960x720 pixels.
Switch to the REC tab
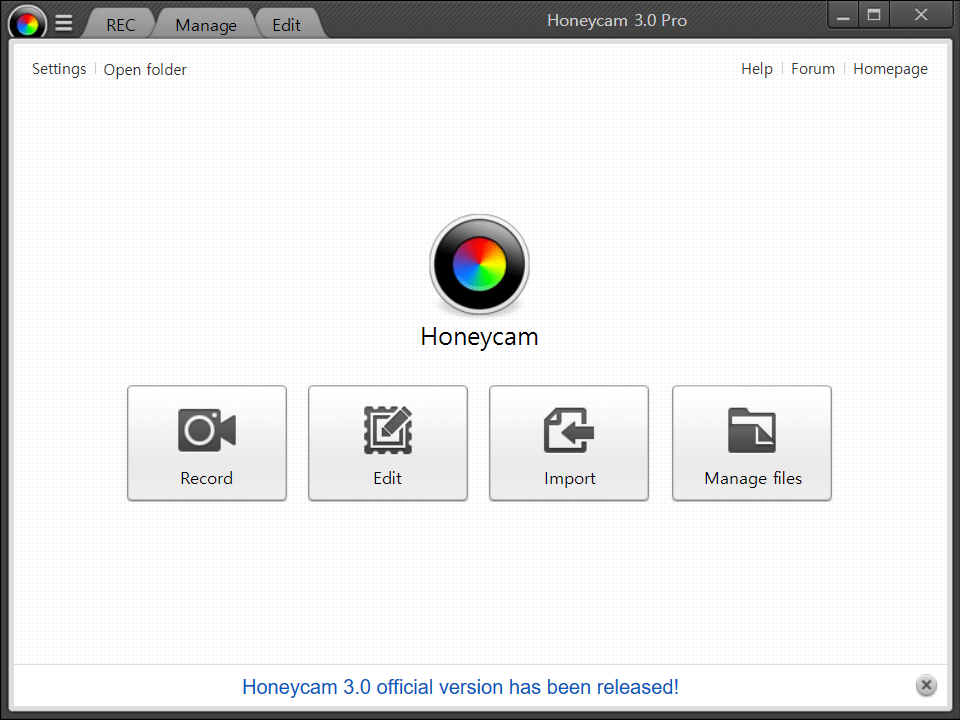click(x=120, y=24)
